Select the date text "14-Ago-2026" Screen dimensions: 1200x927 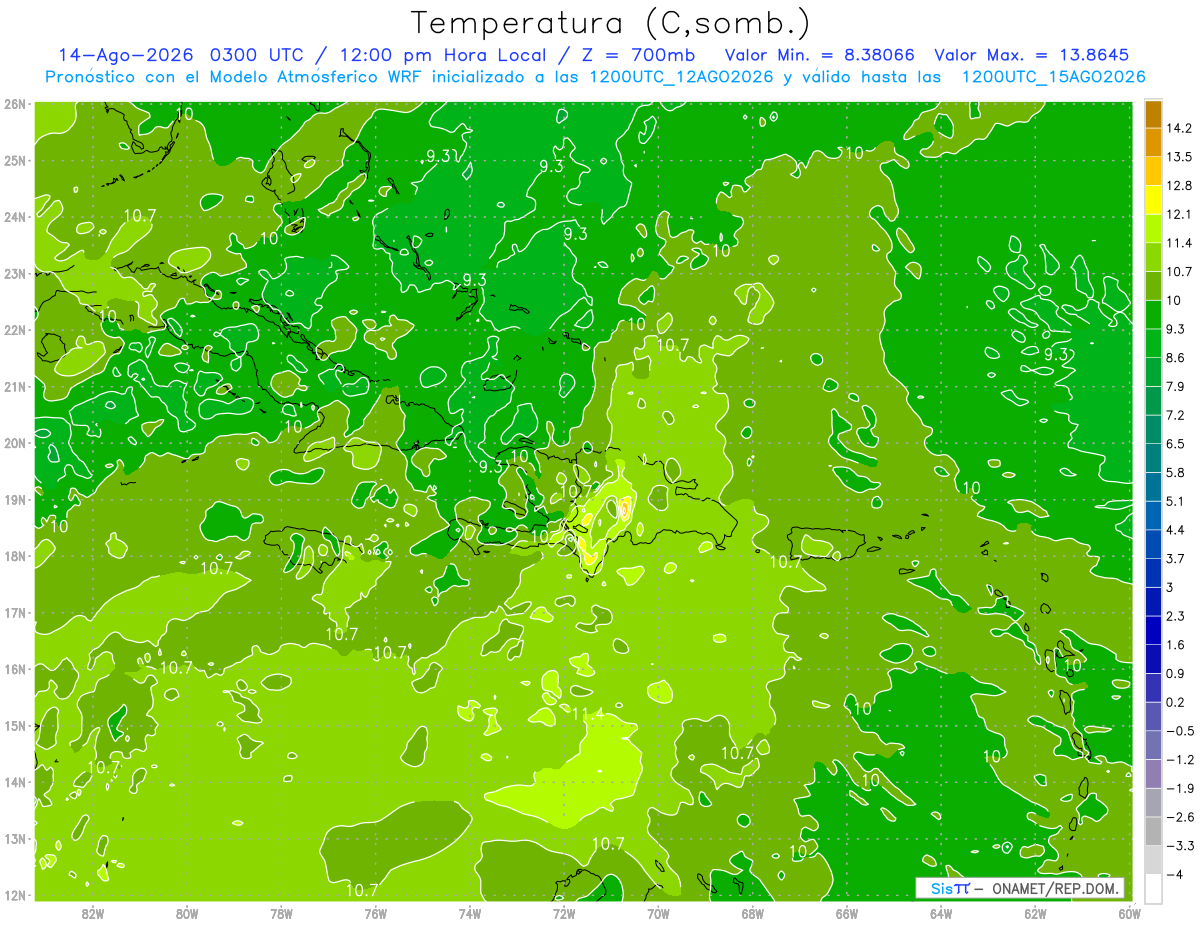tap(127, 55)
